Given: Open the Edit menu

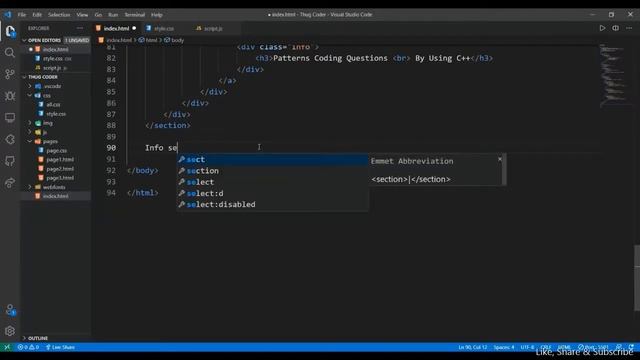Looking at the screenshot, I should [37, 15].
